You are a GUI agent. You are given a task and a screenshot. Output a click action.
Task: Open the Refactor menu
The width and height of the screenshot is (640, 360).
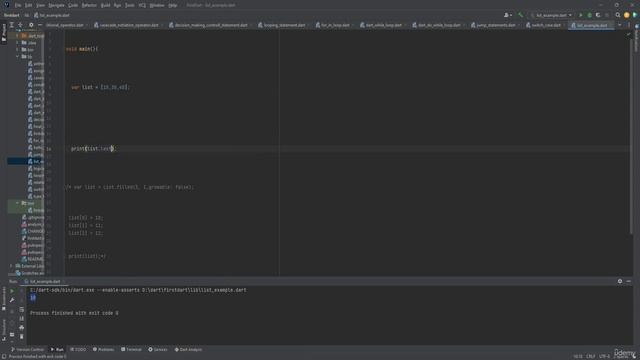(x=89, y=5)
